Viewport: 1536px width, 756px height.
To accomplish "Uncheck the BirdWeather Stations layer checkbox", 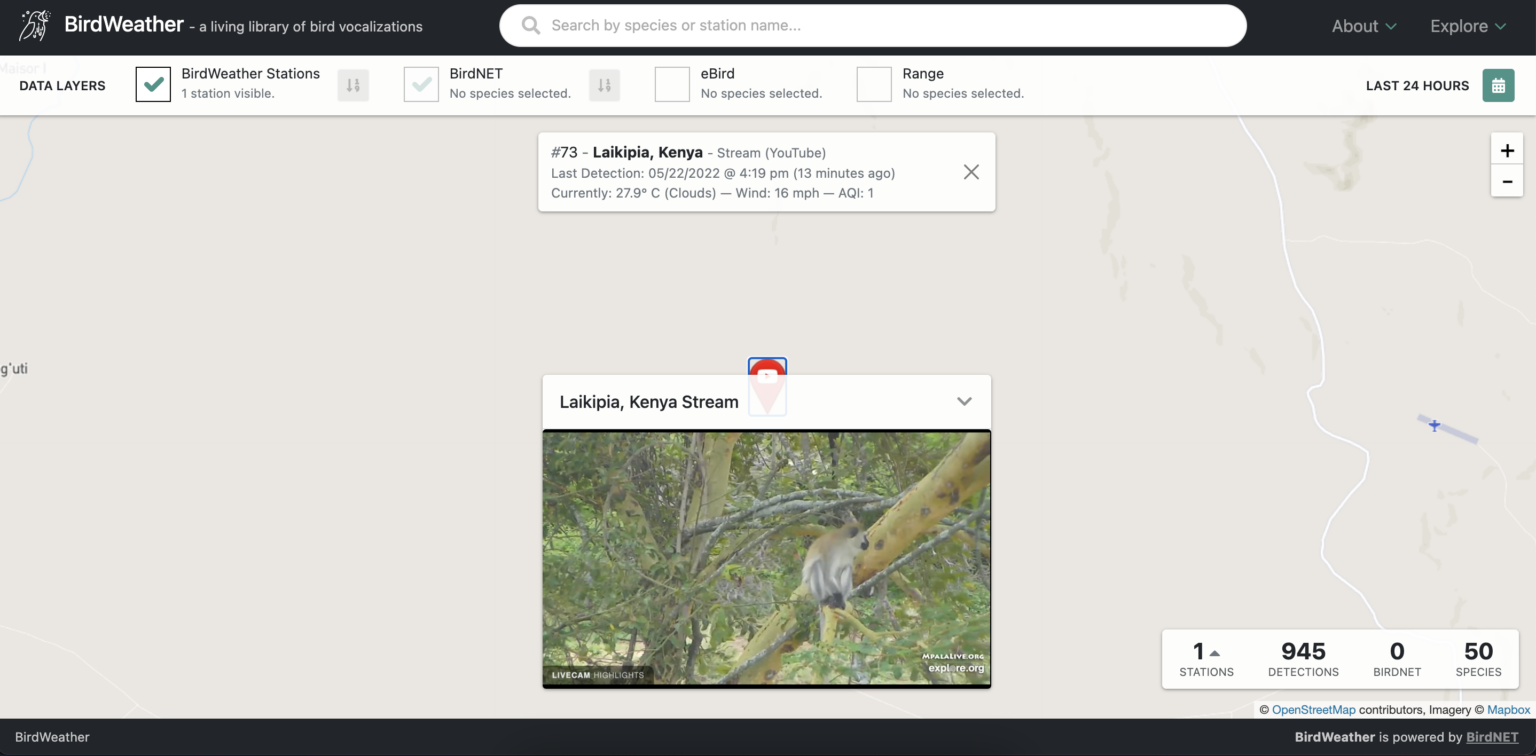I will coord(154,85).
